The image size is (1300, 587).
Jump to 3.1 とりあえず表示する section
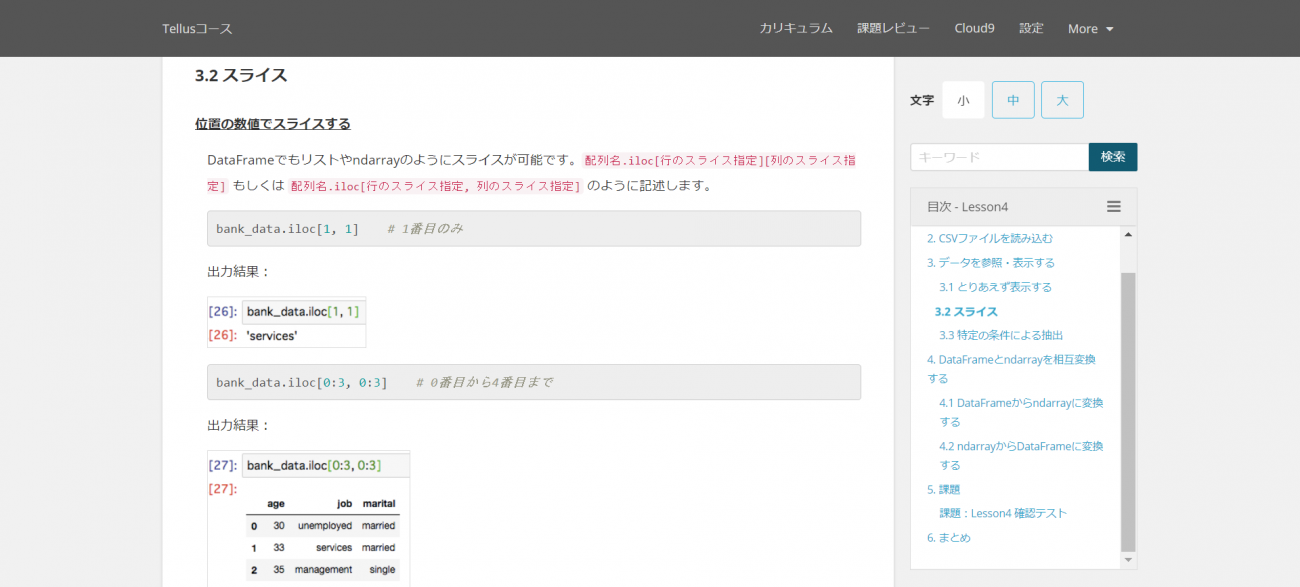(995, 287)
